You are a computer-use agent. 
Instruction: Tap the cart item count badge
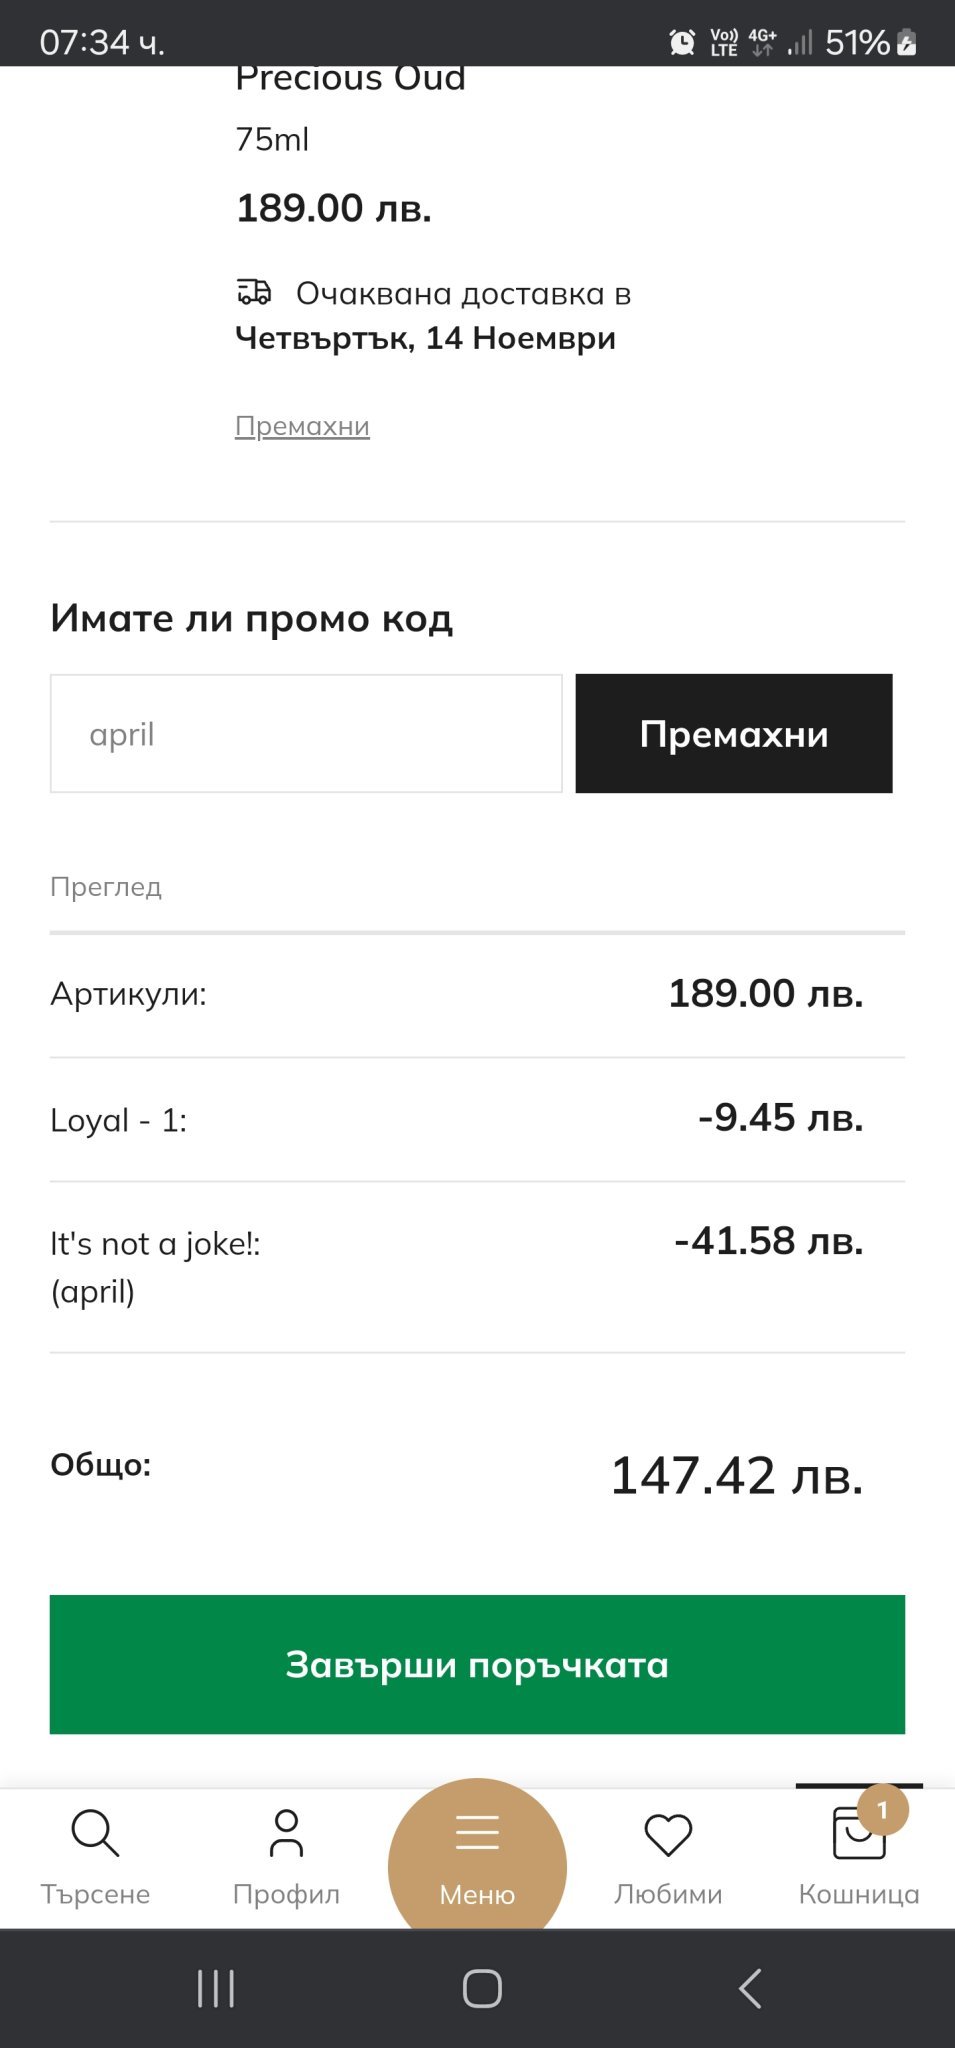pos(882,1810)
